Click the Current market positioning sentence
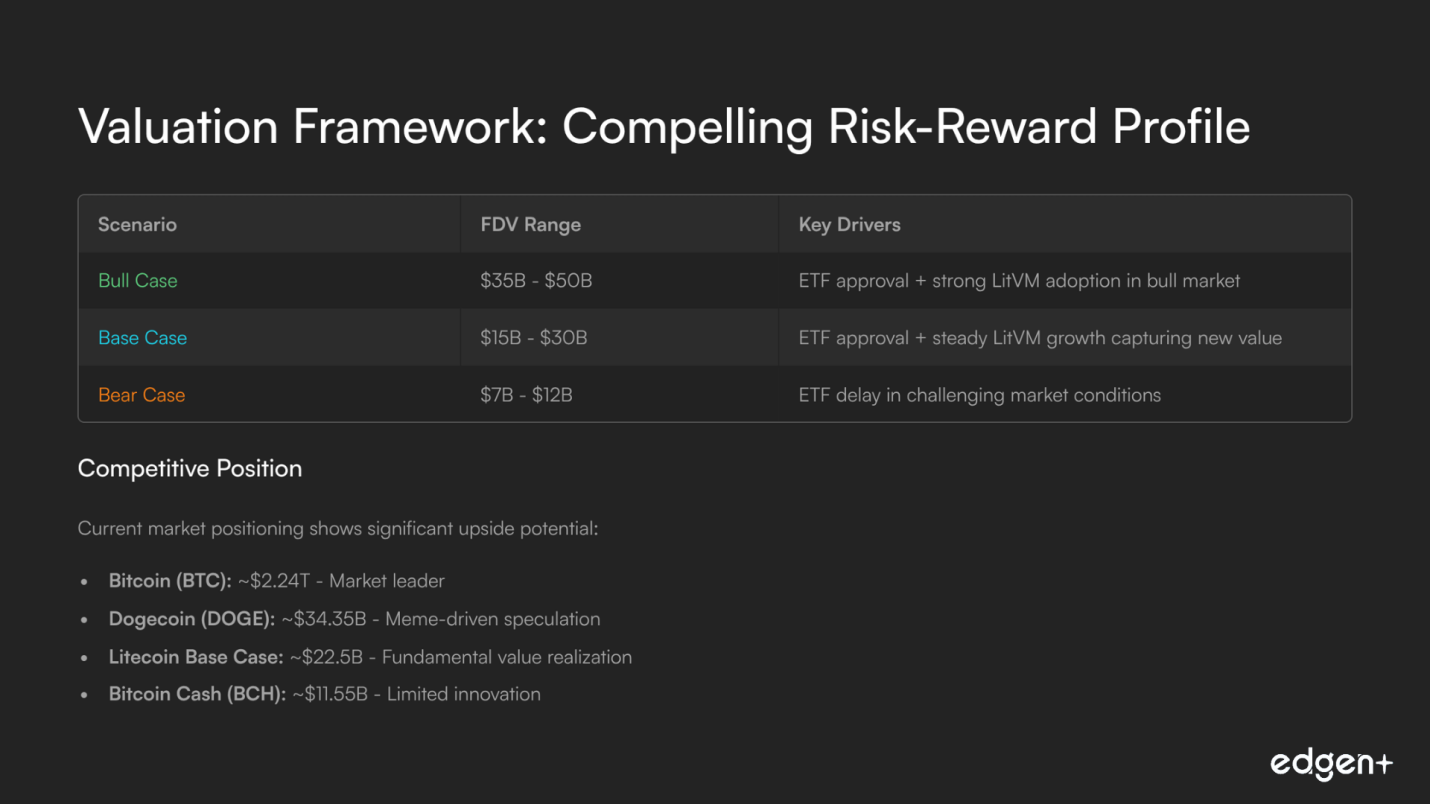 338,528
